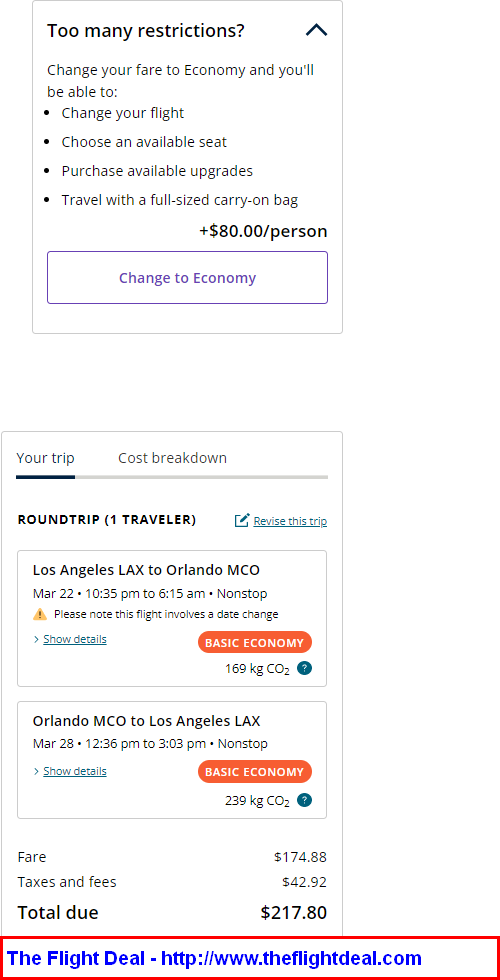The image size is (500, 980).
Task: Open The Flight Deal website banner link
Action: tap(214, 958)
